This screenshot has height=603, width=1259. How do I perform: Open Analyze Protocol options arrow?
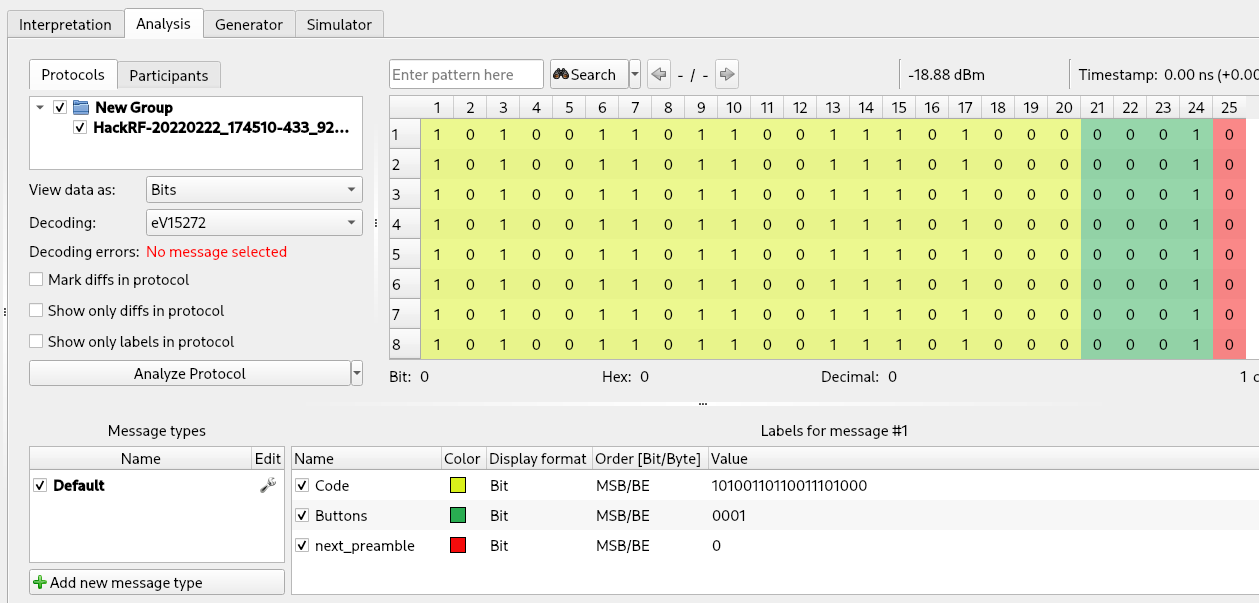click(357, 374)
